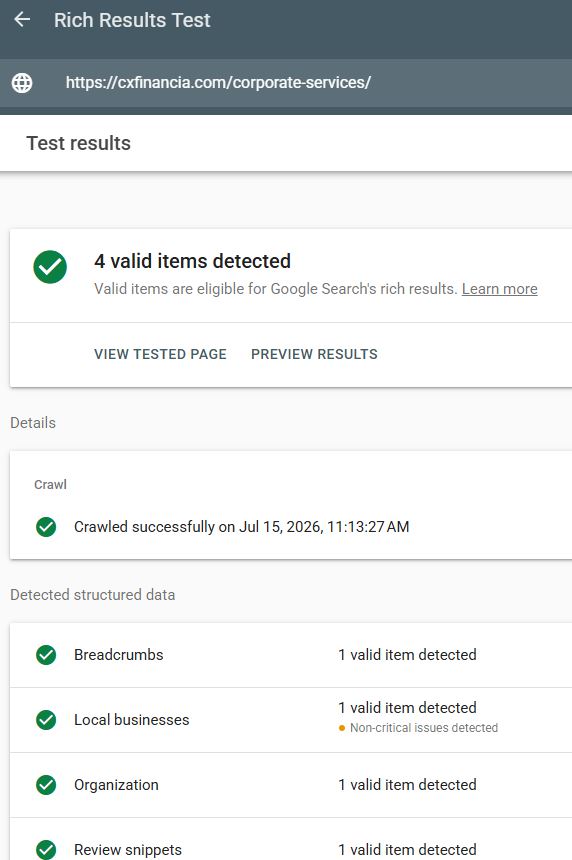Click the Breadcrumbs green check icon
The height and width of the screenshot is (860, 572).
point(46,654)
